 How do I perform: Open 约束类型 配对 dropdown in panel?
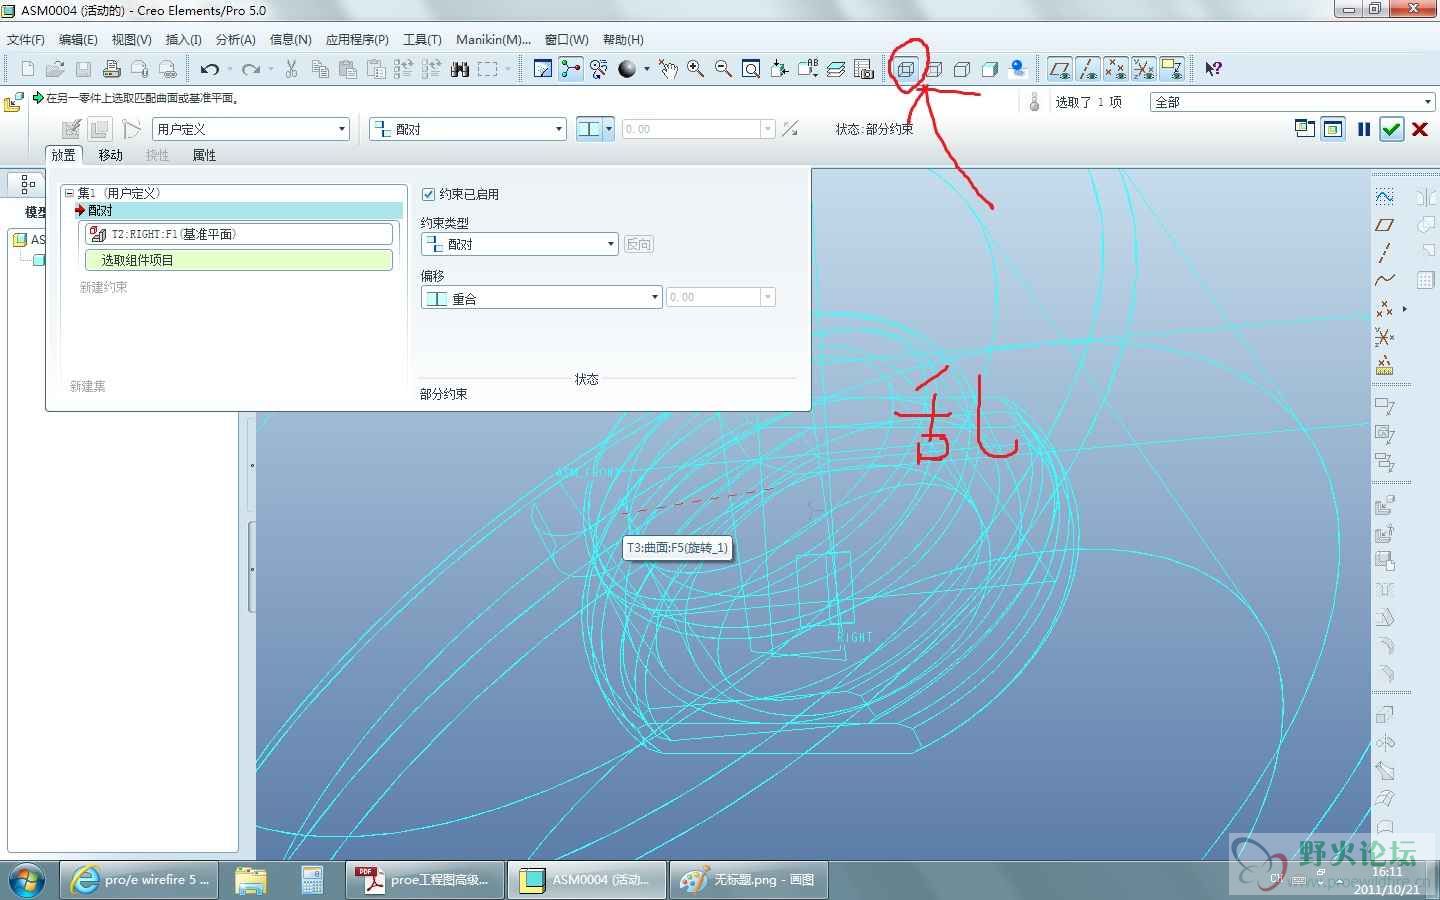(x=519, y=244)
